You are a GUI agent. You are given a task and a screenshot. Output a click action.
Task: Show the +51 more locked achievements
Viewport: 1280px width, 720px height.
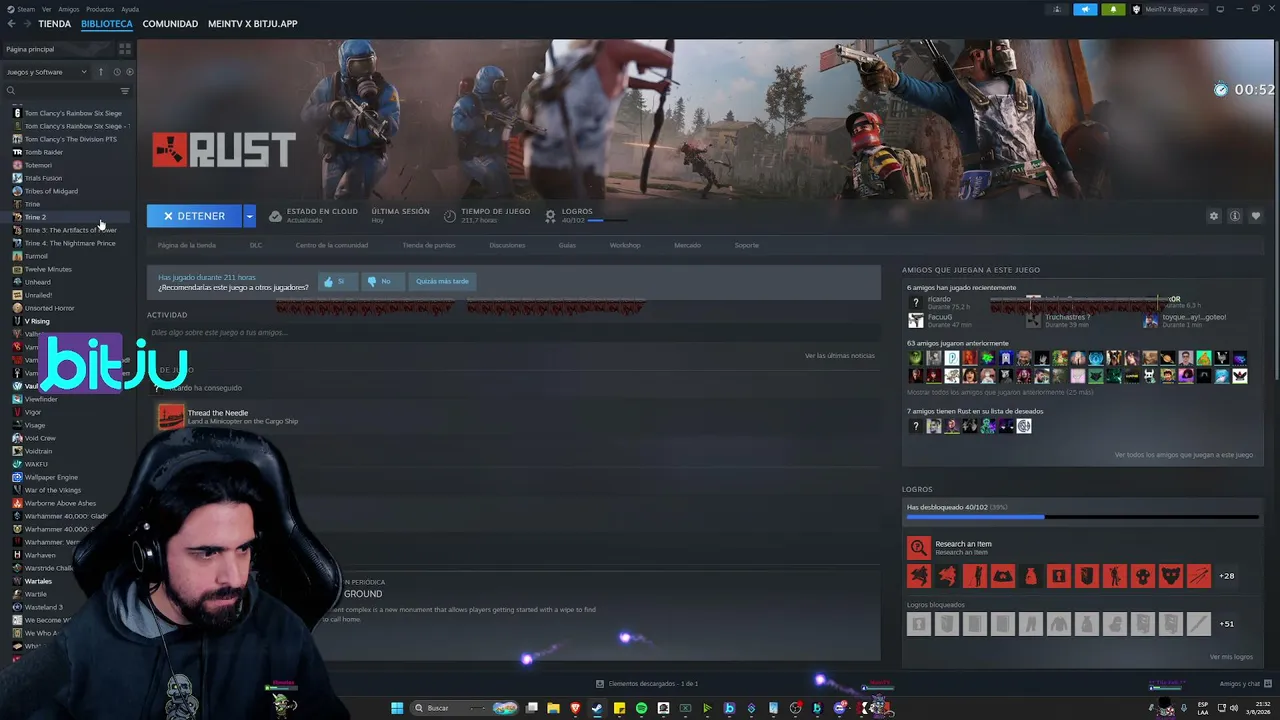(x=1226, y=624)
